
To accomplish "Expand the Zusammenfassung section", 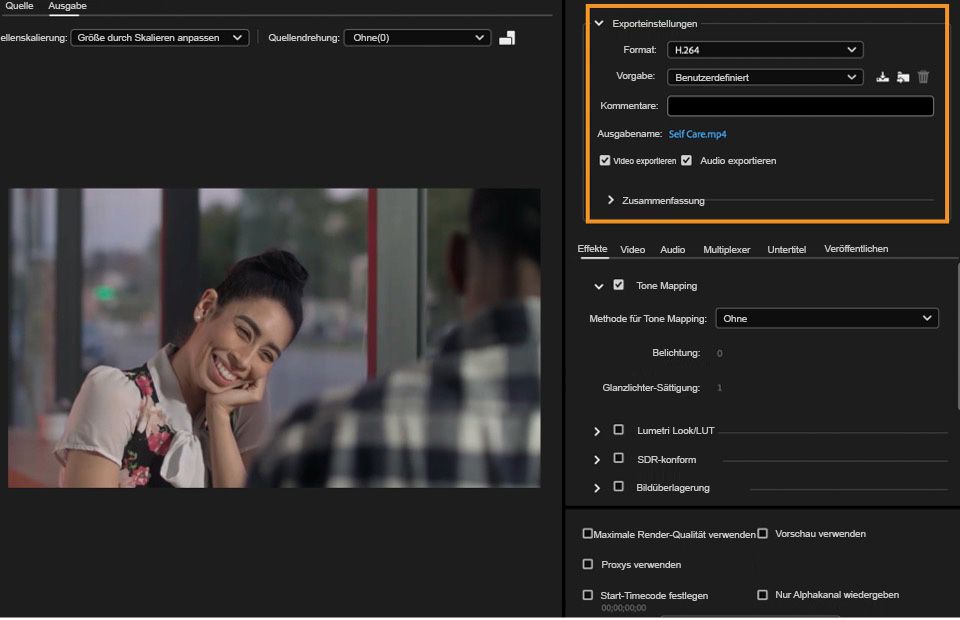I will (611, 200).
